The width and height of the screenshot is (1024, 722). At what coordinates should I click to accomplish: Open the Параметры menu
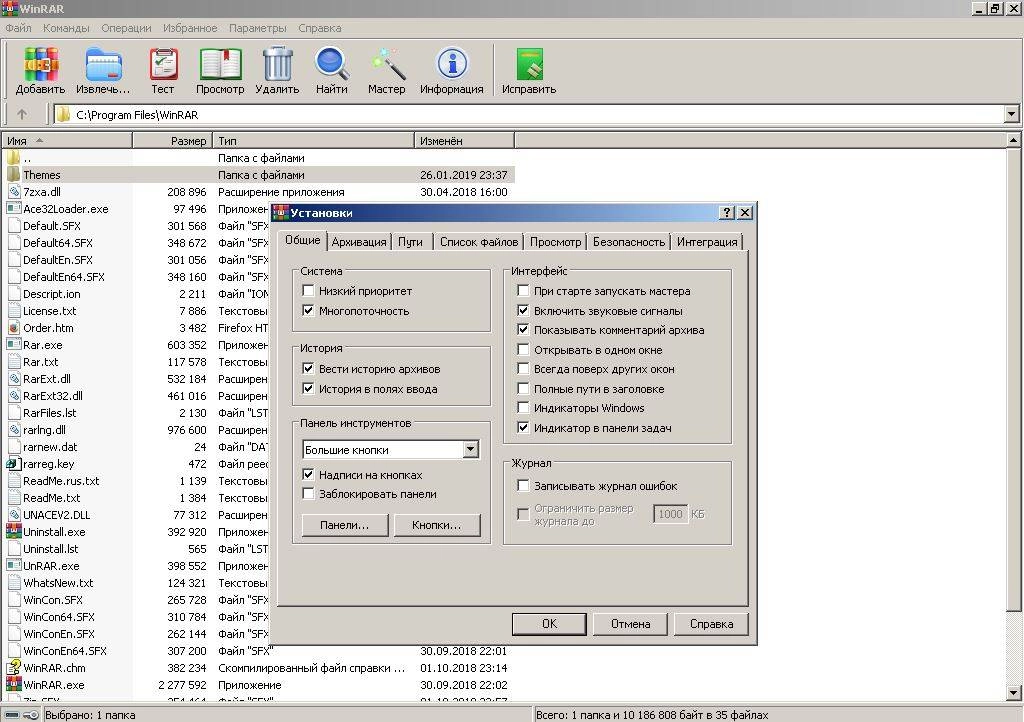pyautogui.click(x=257, y=28)
